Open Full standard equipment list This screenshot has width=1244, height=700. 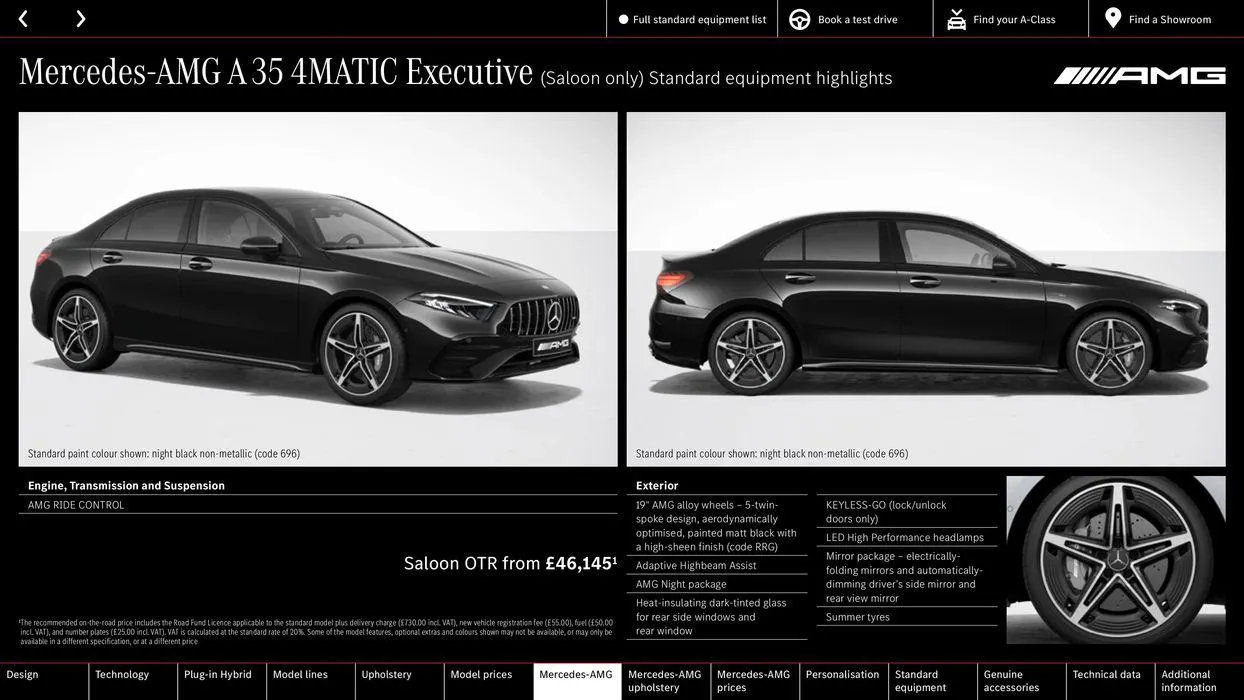click(x=699, y=20)
